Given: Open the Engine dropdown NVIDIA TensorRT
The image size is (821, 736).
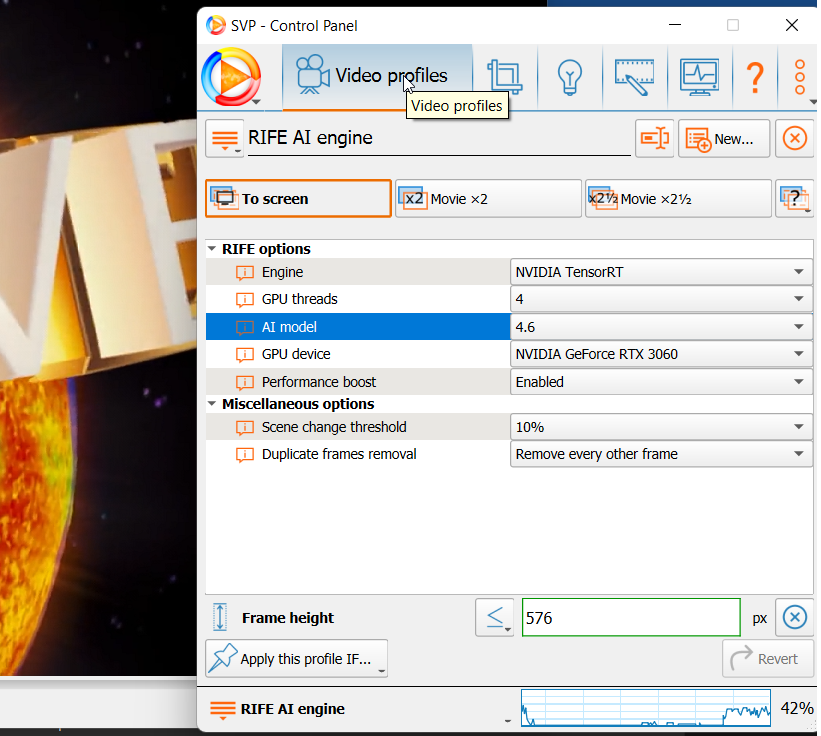Looking at the screenshot, I should click(660, 272).
